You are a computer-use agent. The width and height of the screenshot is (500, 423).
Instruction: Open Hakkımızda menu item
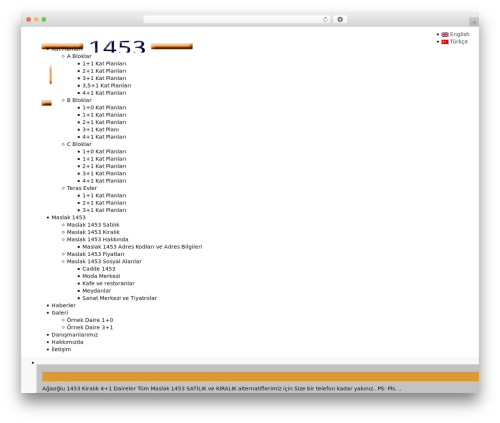(x=67, y=342)
